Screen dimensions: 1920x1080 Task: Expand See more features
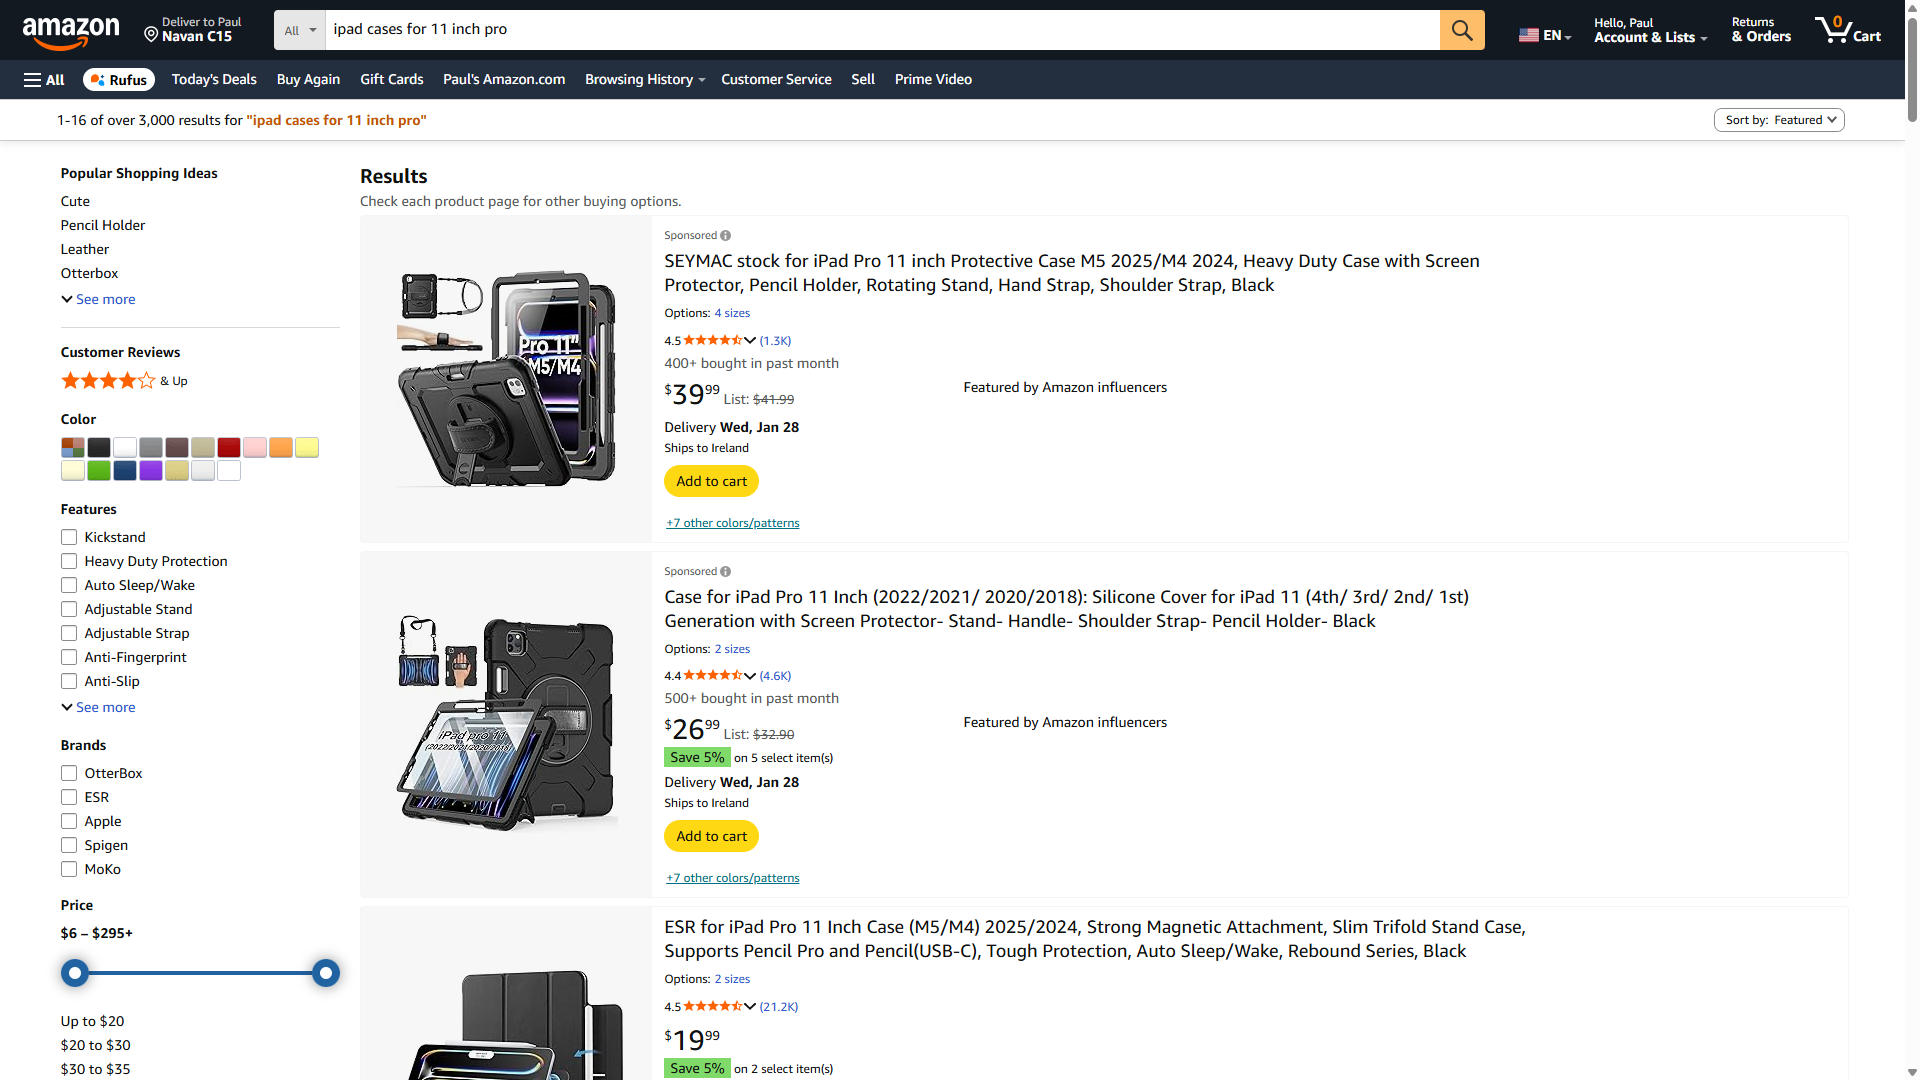click(98, 708)
